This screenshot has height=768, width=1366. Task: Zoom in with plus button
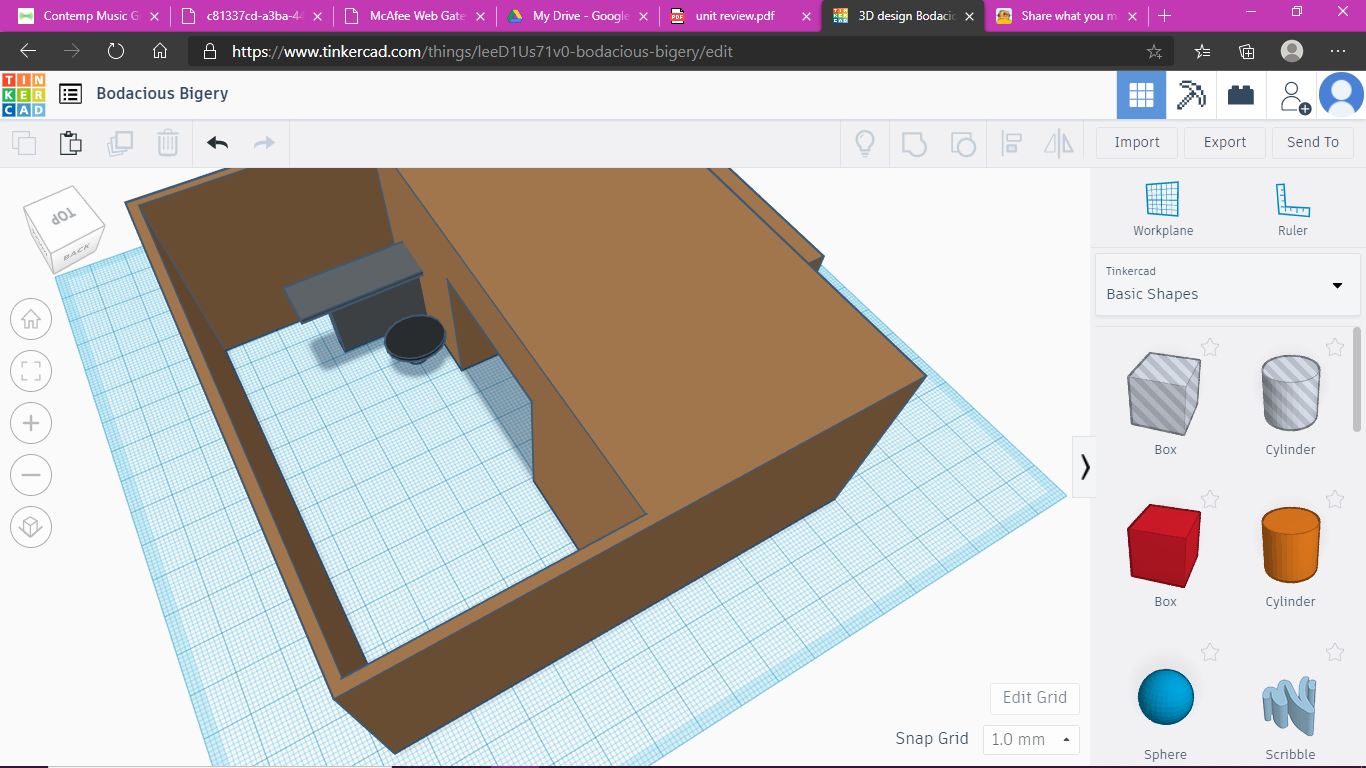point(31,423)
